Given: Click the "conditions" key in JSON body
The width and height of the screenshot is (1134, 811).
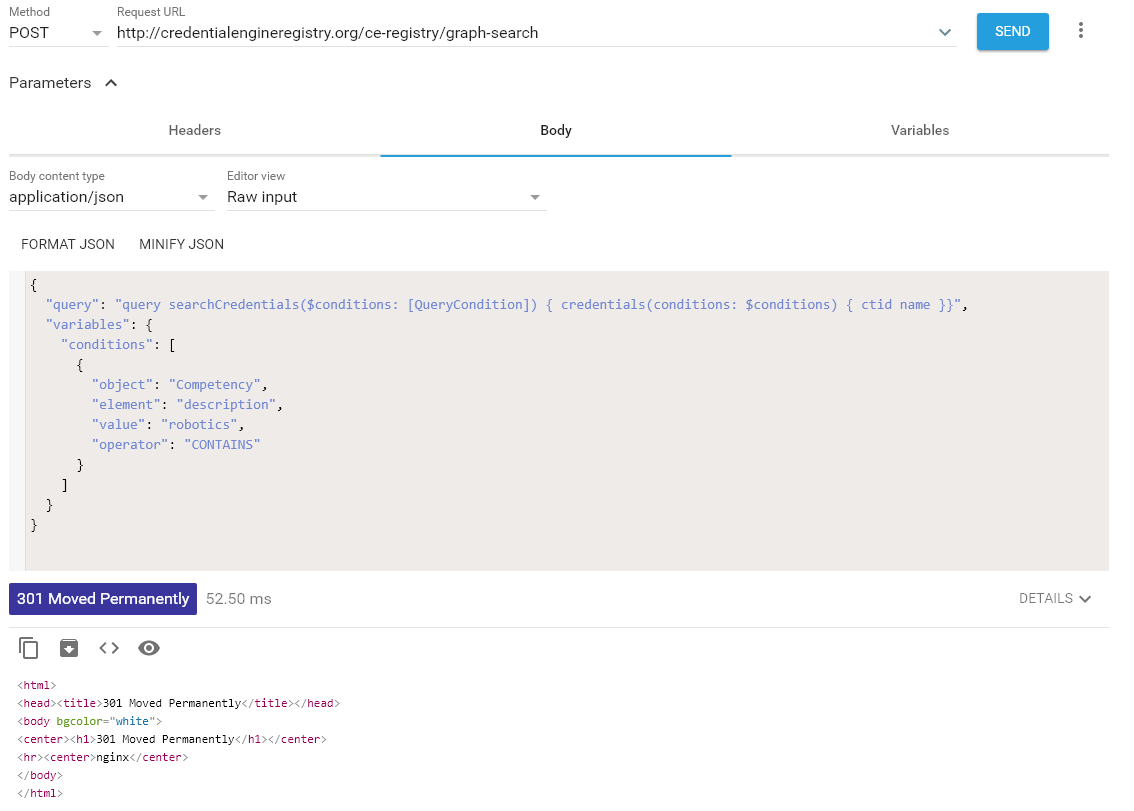Looking at the screenshot, I should [107, 345].
